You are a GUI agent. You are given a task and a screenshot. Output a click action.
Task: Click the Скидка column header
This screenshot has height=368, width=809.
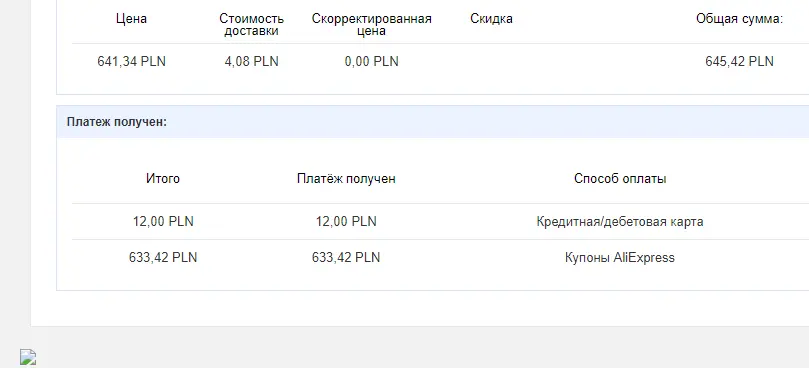[491, 19]
